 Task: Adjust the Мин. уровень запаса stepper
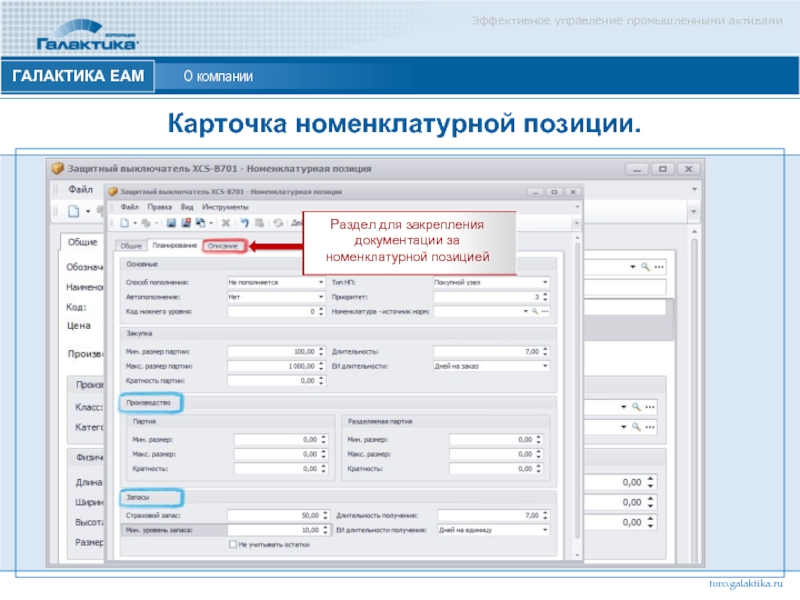(x=325, y=530)
